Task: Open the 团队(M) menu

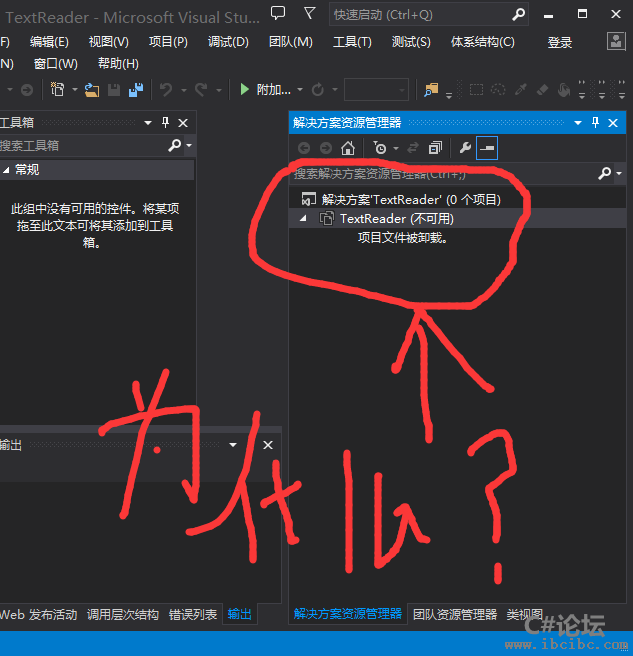Action: tap(290, 42)
